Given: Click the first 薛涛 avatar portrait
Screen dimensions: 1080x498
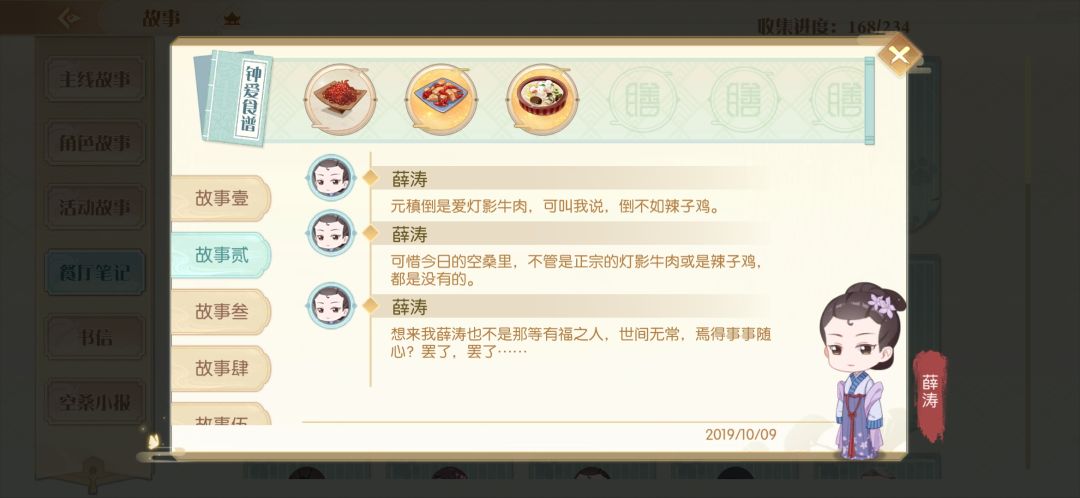Looking at the screenshot, I should pos(331,178).
